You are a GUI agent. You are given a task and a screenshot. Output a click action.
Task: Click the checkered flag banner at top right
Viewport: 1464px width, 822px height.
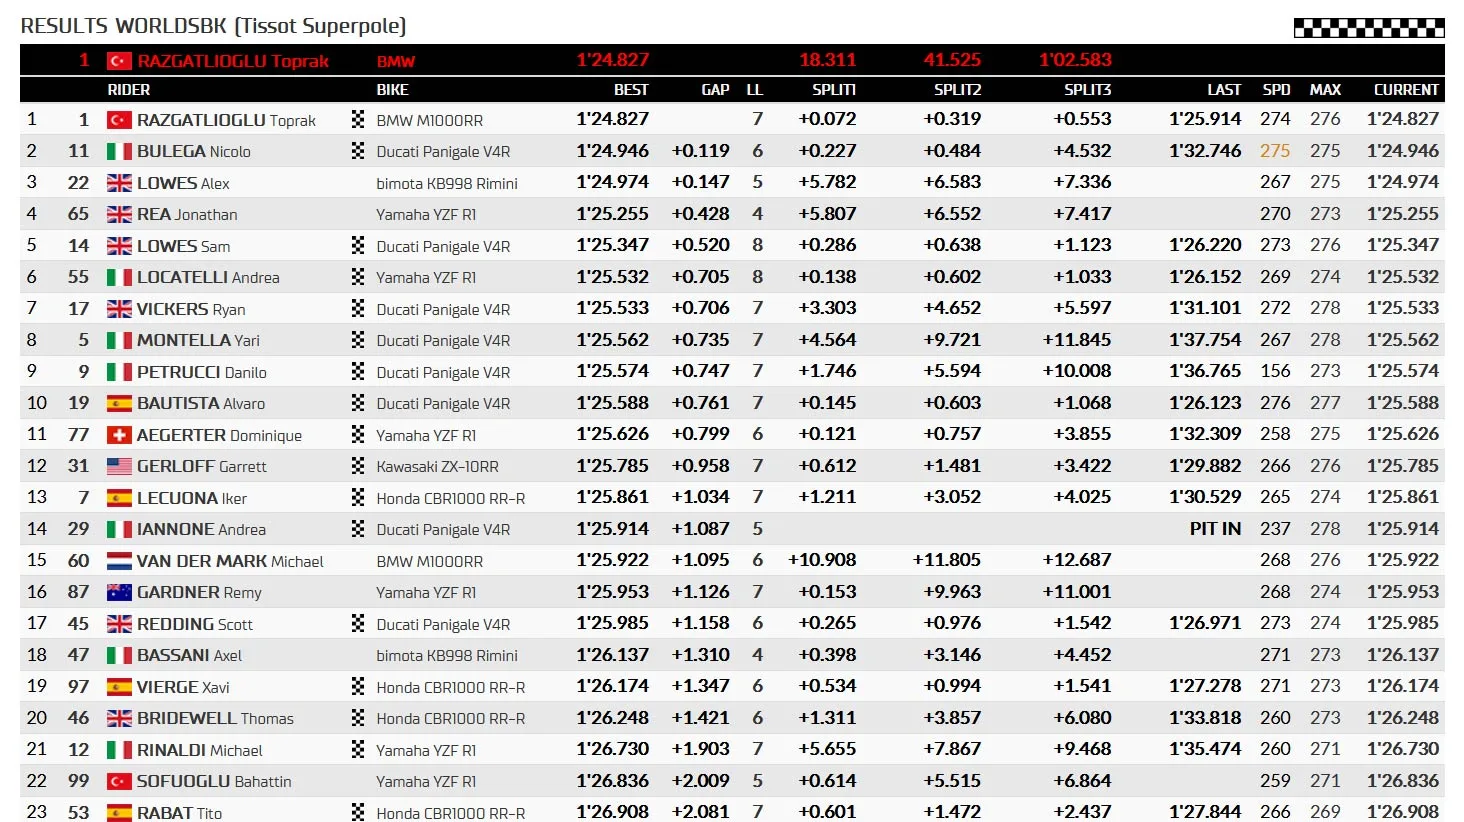[1369, 27]
